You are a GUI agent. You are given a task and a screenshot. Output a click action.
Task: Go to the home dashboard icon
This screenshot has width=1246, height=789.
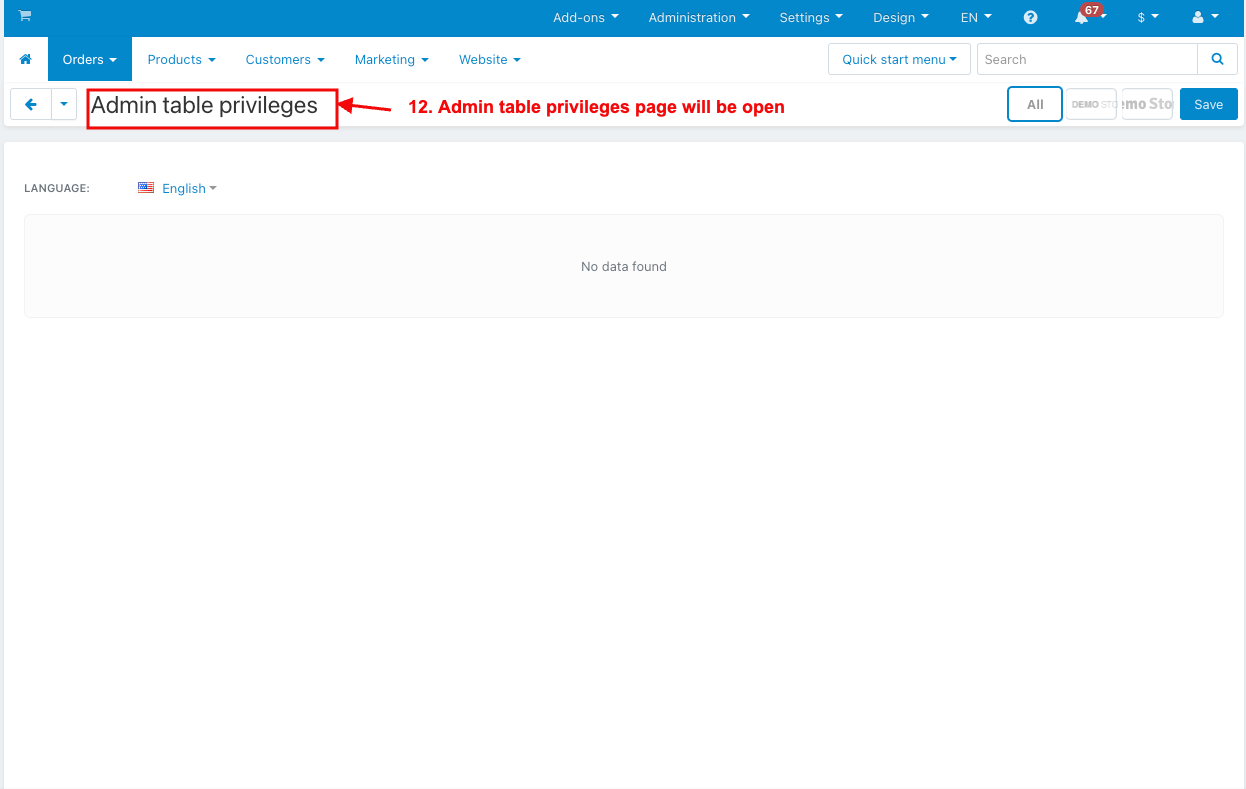[26, 60]
